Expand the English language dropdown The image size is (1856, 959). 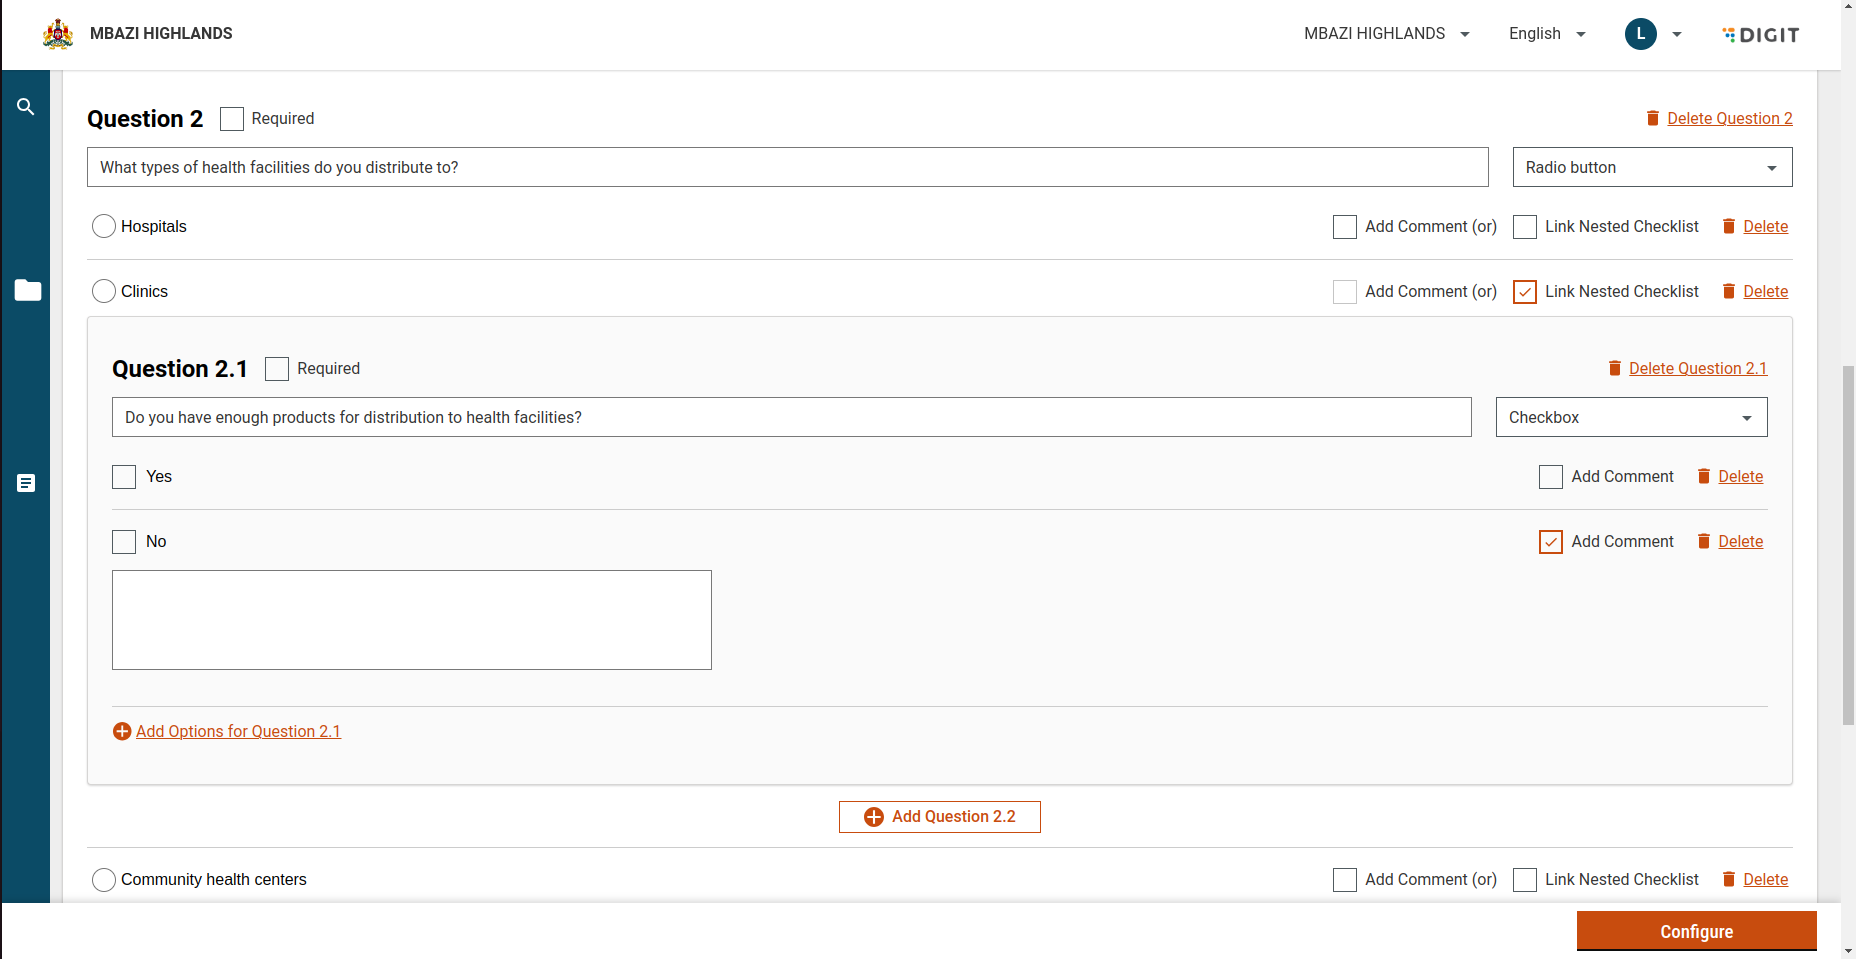1547,34
